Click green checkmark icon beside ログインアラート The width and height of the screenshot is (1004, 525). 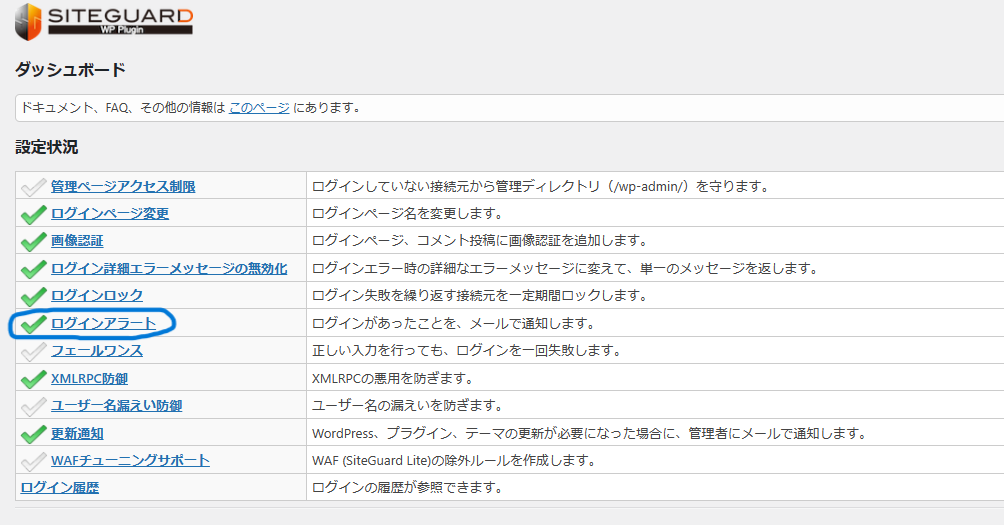pyautogui.click(x=33, y=324)
